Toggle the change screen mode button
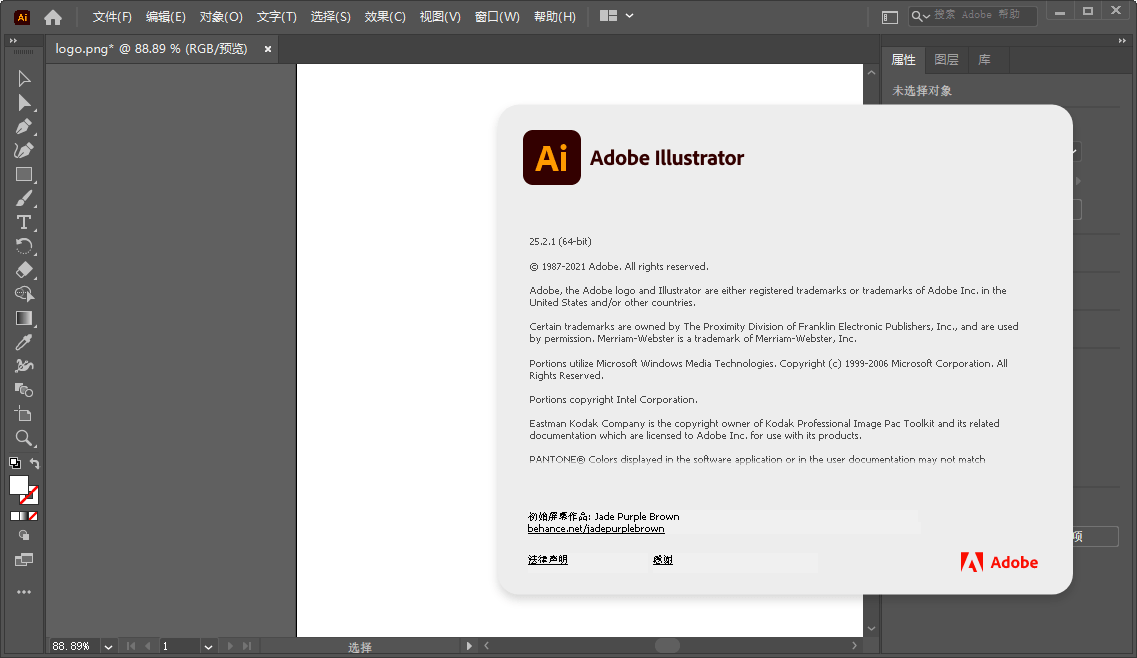Screen dimensions: 1137x658 point(24,560)
